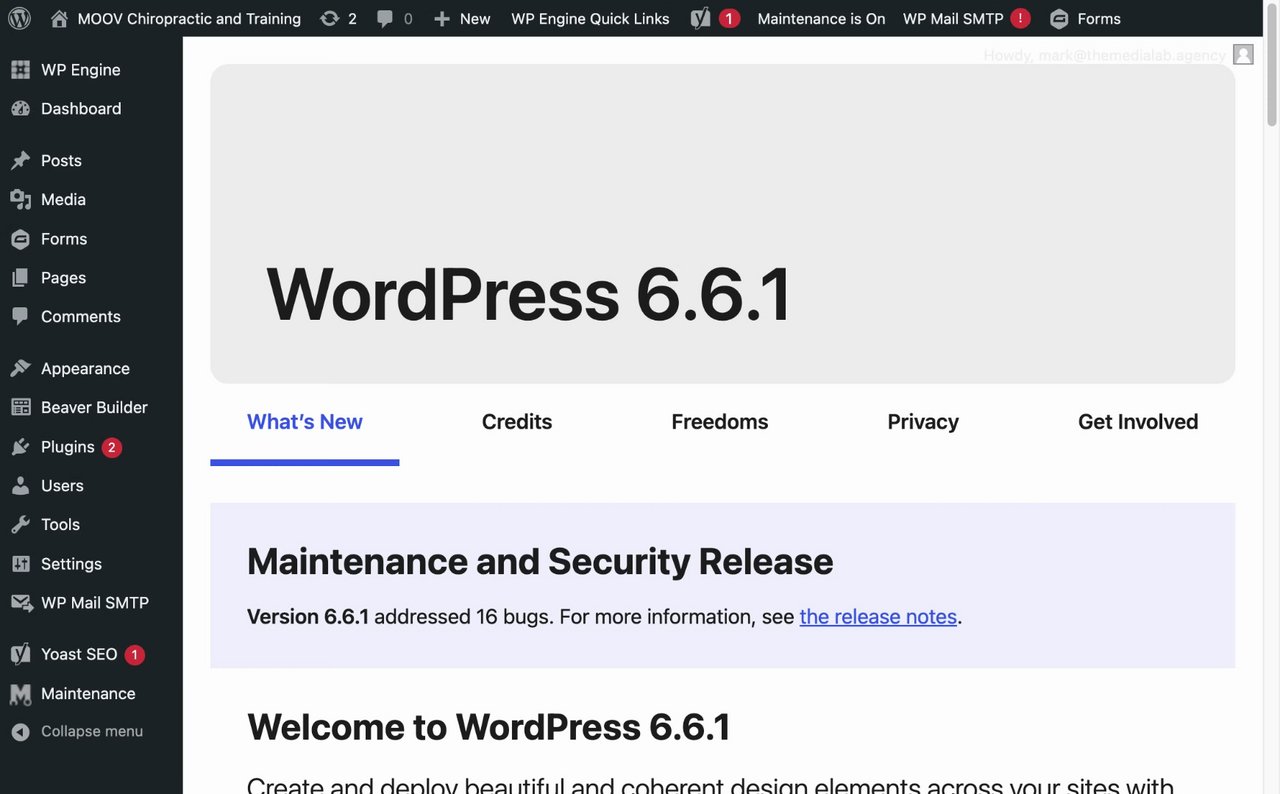Open WP Engine Quick Links menu

(590, 19)
